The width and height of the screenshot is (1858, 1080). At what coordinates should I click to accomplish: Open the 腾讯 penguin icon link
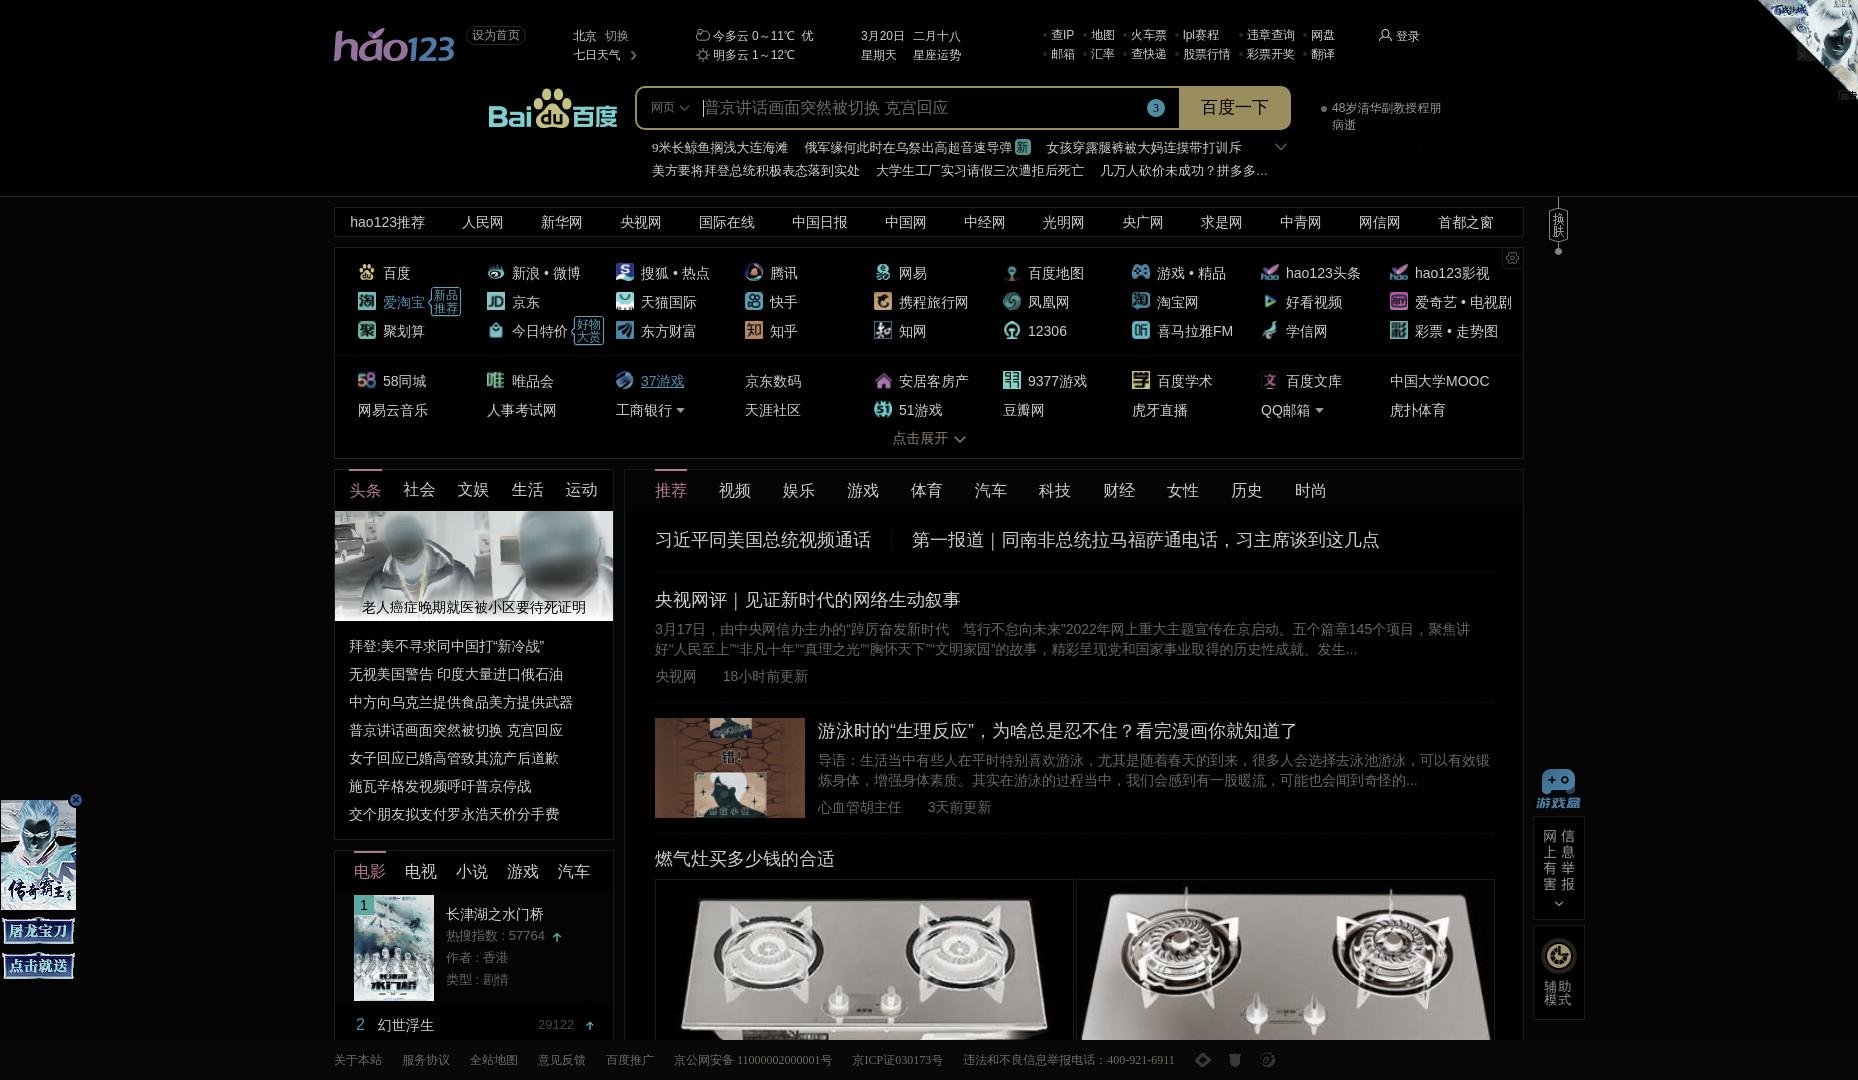pos(754,272)
